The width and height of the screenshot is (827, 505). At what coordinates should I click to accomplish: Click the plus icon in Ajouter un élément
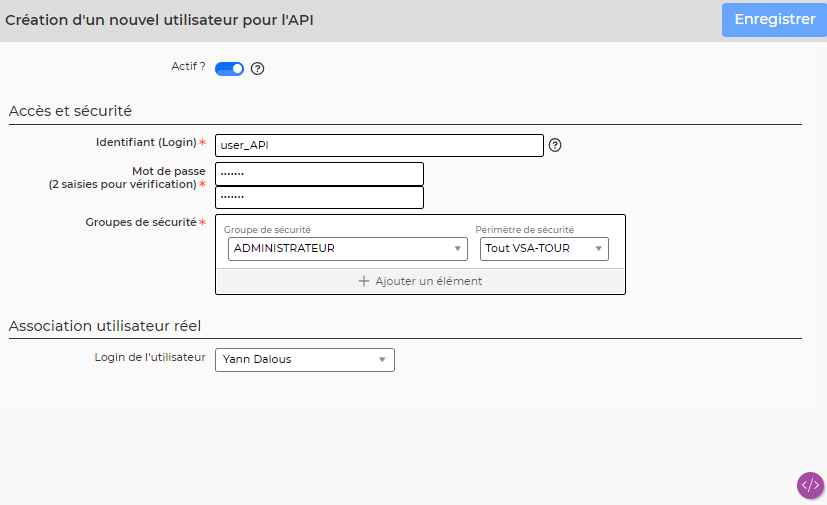click(x=364, y=281)
